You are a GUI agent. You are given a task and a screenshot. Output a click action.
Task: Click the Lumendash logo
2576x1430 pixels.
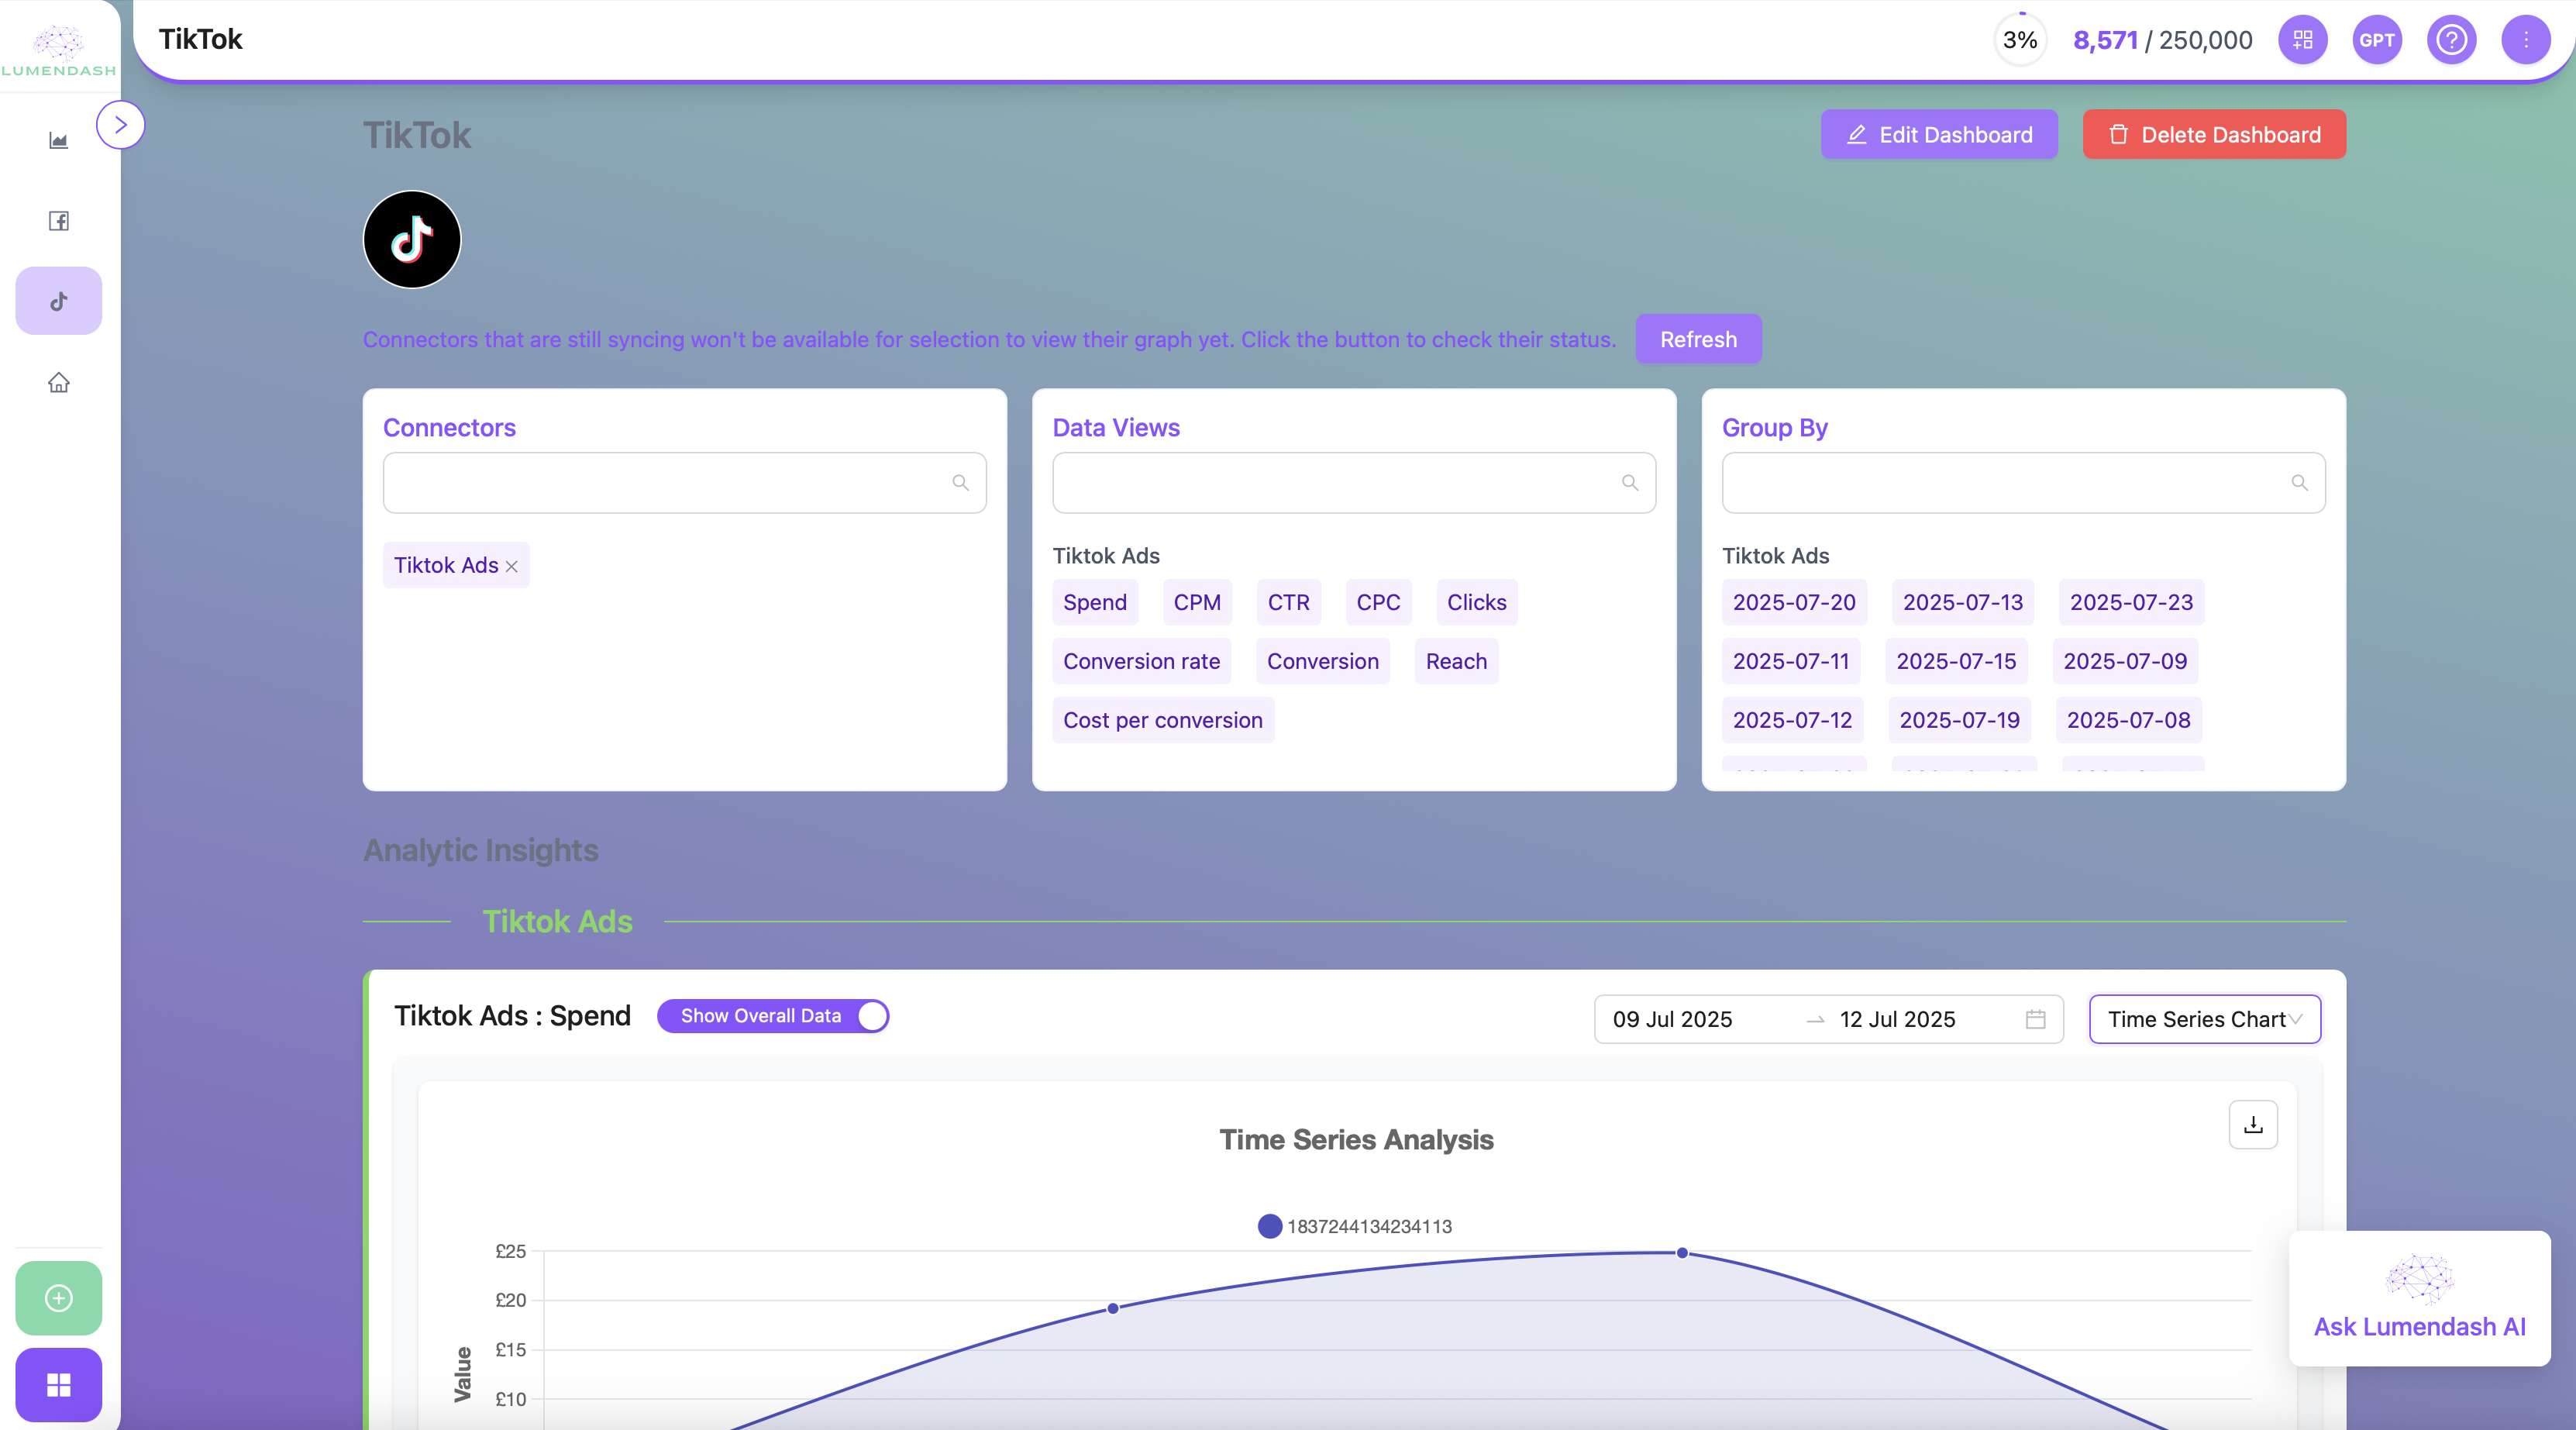pyautogui.click(x=59, y=51)
